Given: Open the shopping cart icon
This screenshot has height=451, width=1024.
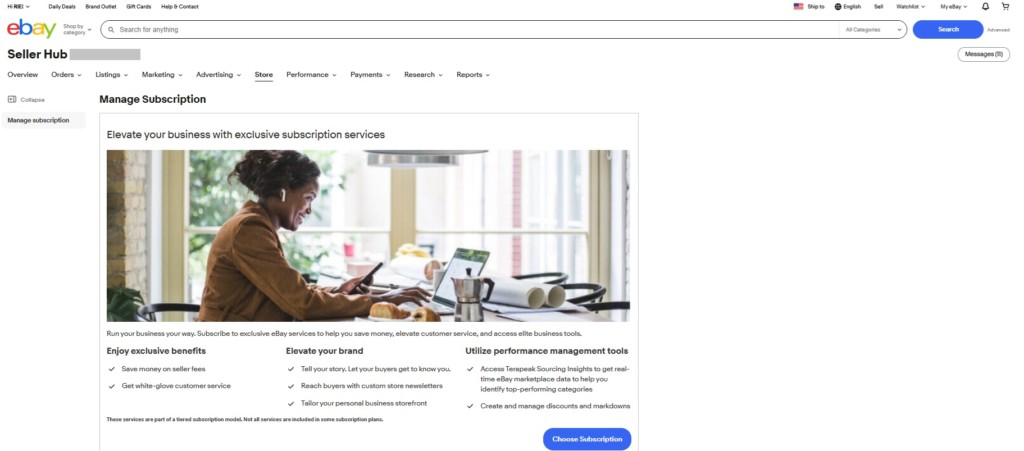Looking at the screenshot, I should (1005, 7).
